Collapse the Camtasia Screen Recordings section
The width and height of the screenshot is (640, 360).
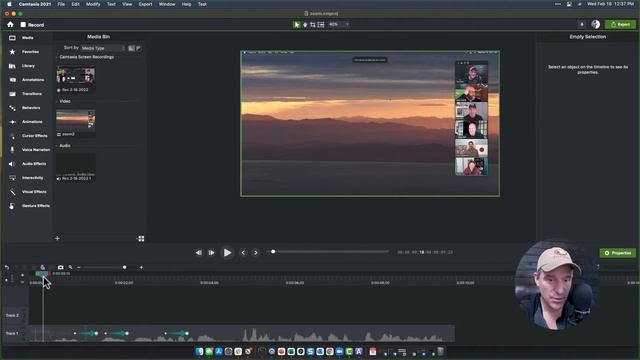coord(57,57)
